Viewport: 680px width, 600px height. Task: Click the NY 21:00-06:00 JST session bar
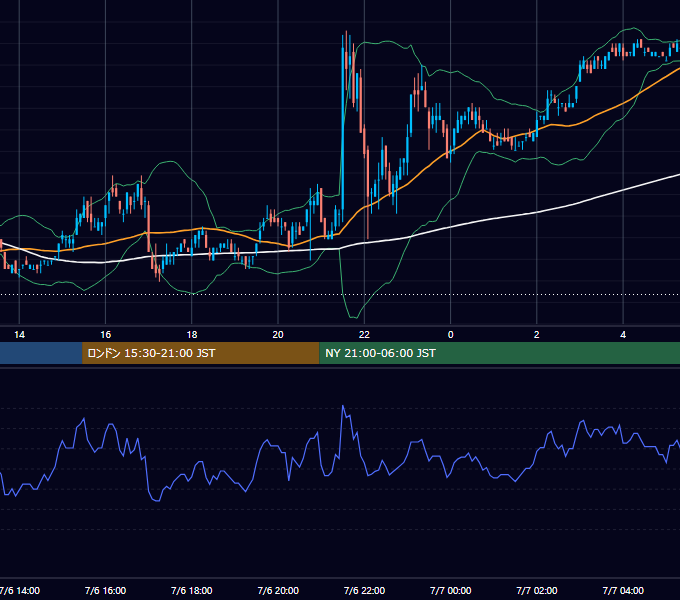tap(500, 353)
